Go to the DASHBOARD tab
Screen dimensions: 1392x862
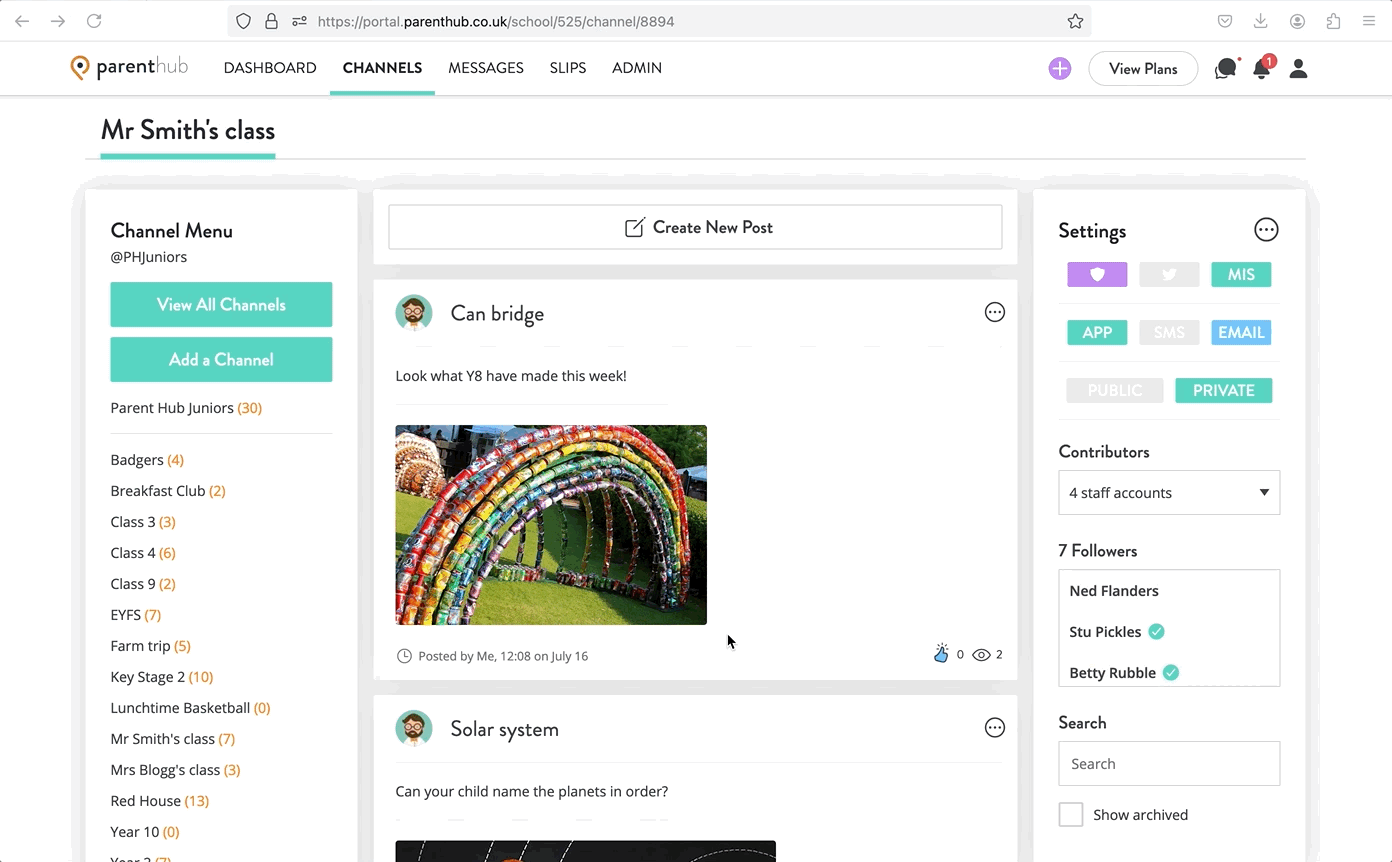[x=270, y=68]
